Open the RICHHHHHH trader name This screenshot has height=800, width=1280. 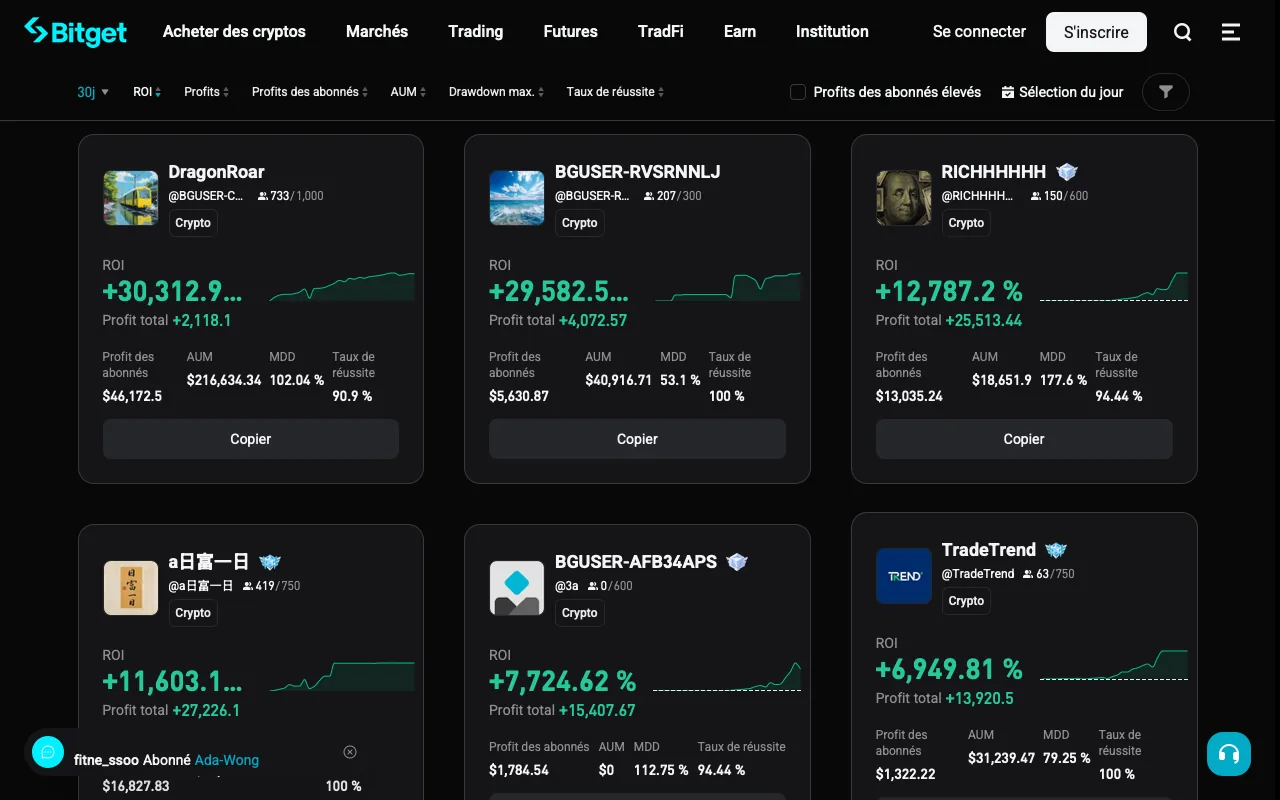click(994, 172)
